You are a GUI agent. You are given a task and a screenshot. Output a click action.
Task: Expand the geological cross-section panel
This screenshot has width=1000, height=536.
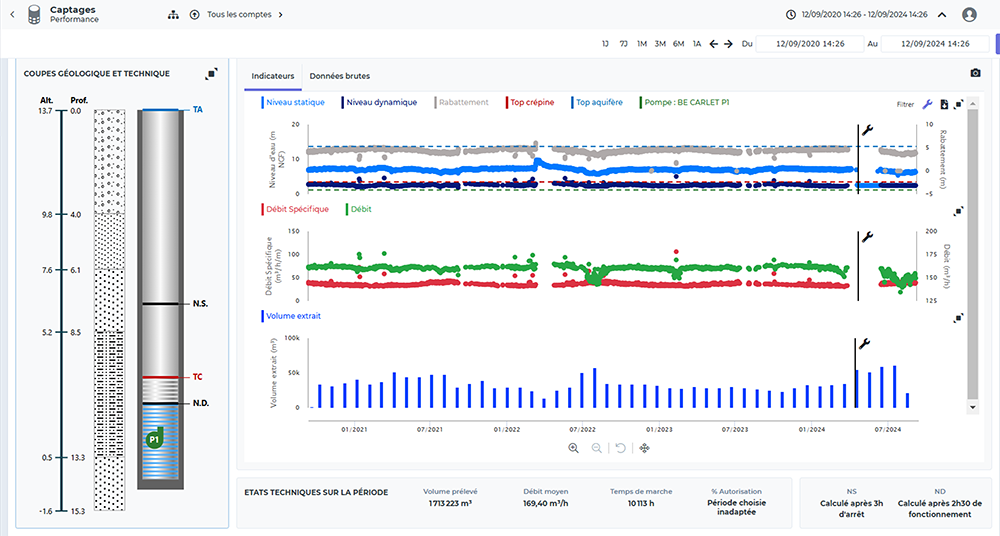coord(211,74)
